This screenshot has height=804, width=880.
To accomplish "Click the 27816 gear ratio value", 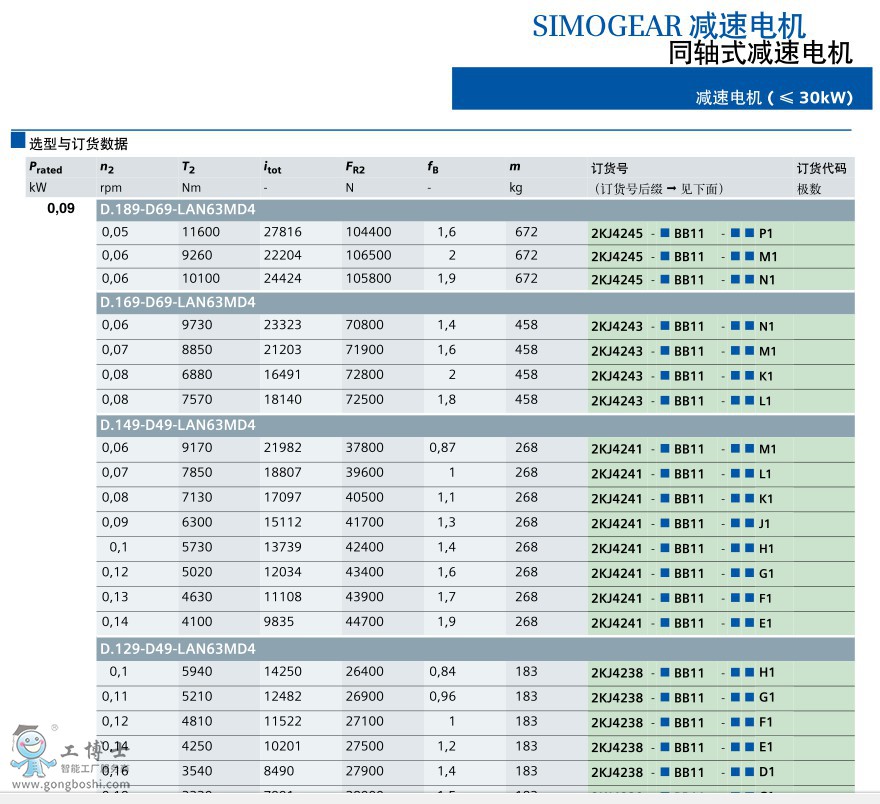I will (x=282, y=232).
